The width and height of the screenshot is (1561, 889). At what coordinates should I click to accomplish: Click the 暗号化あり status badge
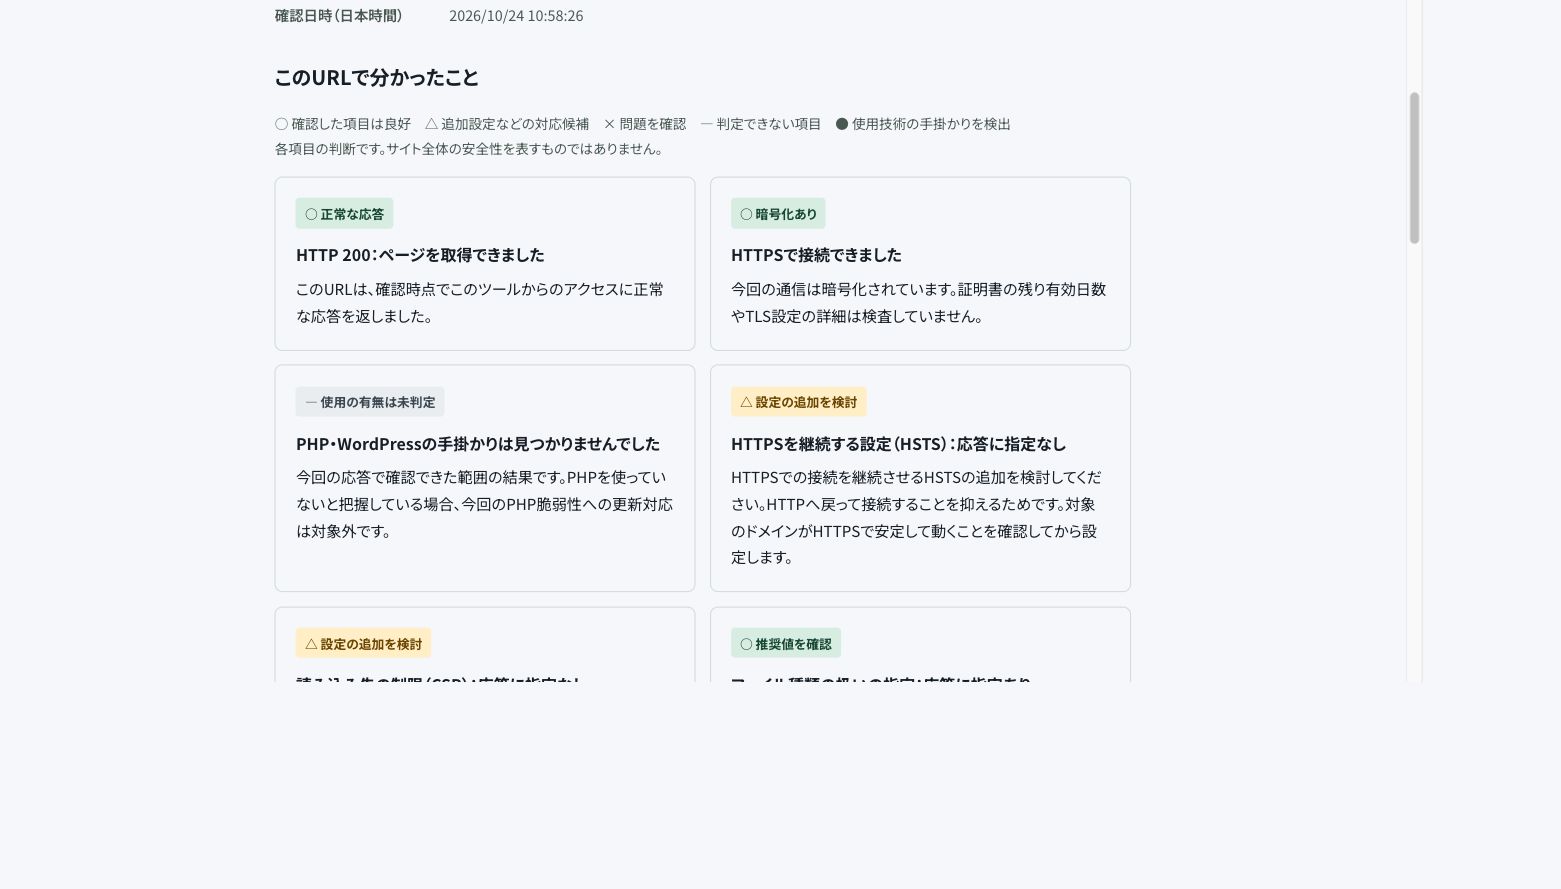pos(778,214)
